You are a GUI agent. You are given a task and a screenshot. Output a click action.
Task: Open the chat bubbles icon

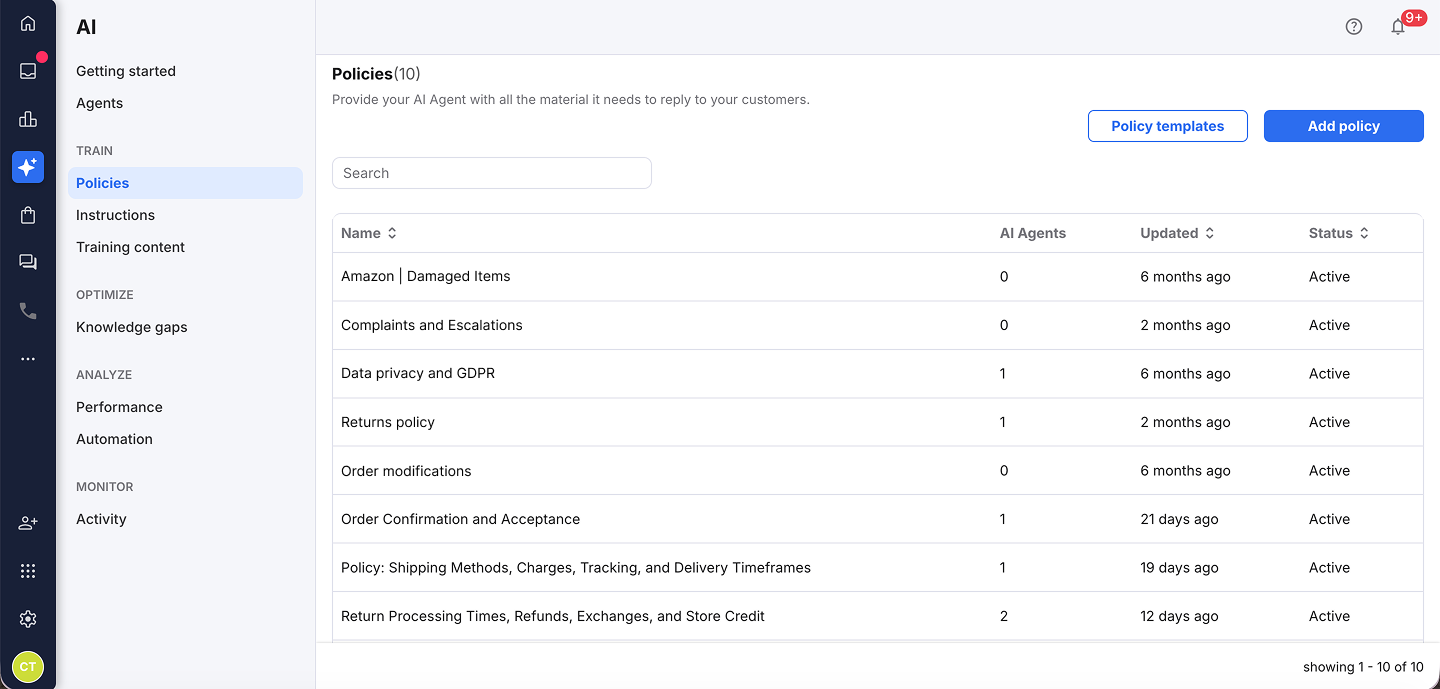28,263
